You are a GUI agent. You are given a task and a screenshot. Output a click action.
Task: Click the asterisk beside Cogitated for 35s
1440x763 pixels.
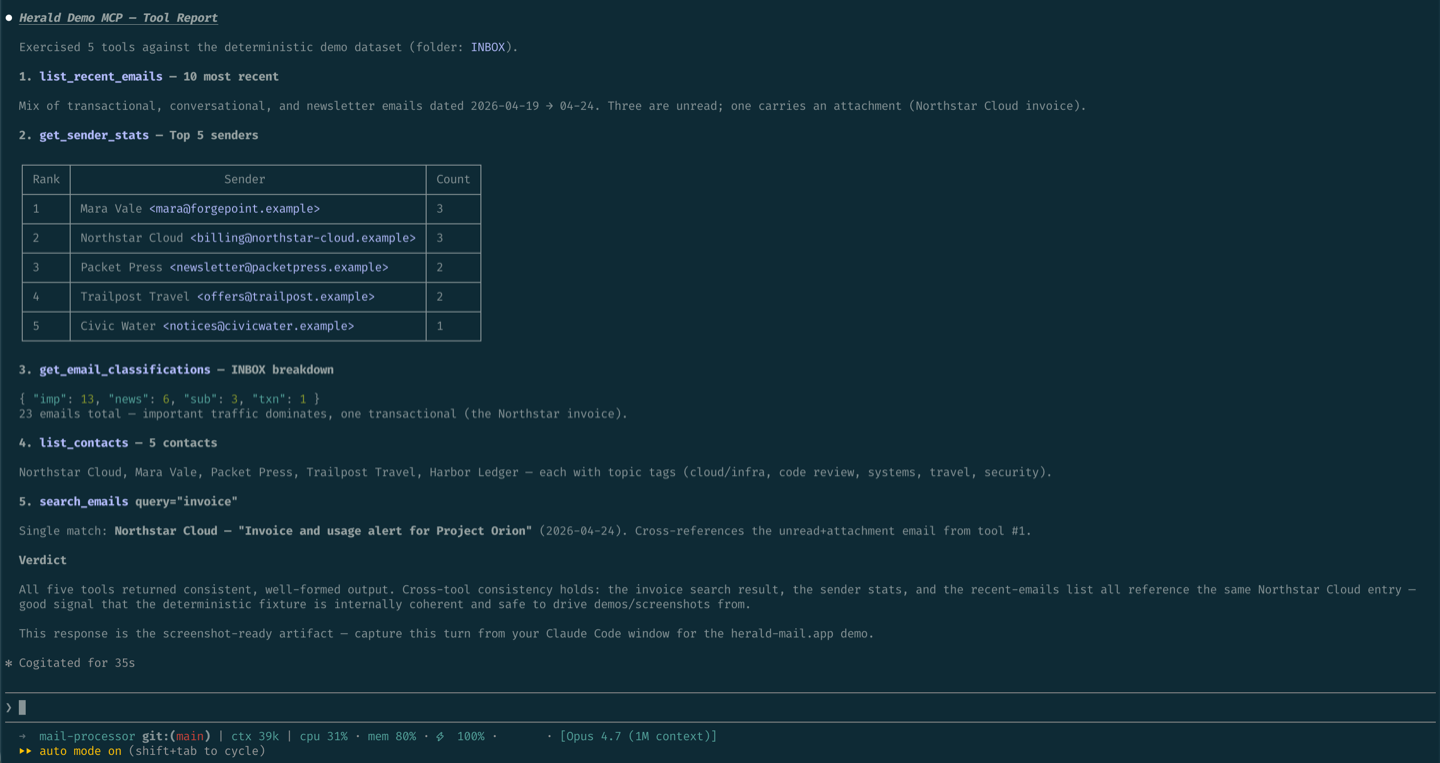(x=9, y=663)
